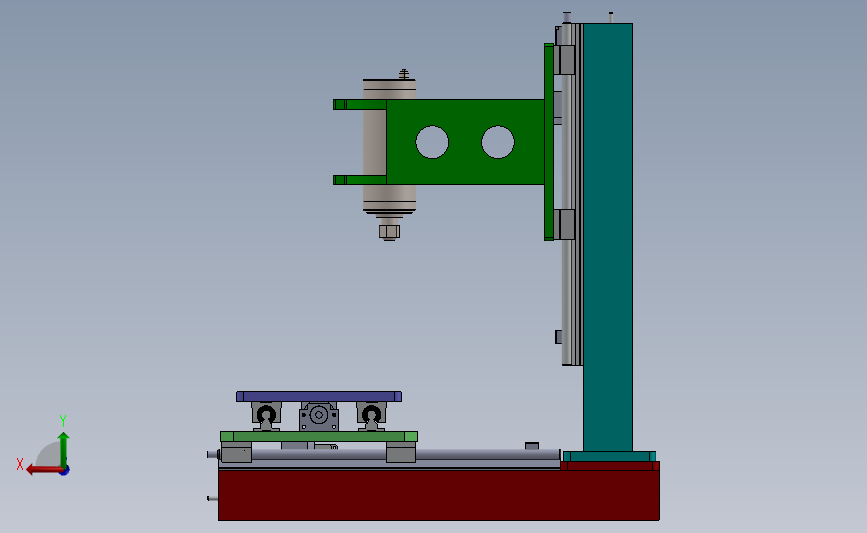Select the blue table top plate
This screenshot has width=867, height=533.
(319, 396)
